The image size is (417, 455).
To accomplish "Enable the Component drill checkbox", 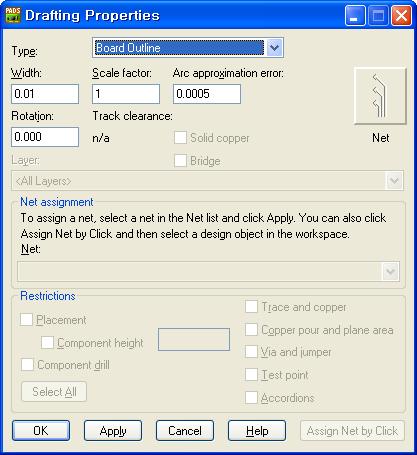I will pyautogui.click(x=27, y=365).
